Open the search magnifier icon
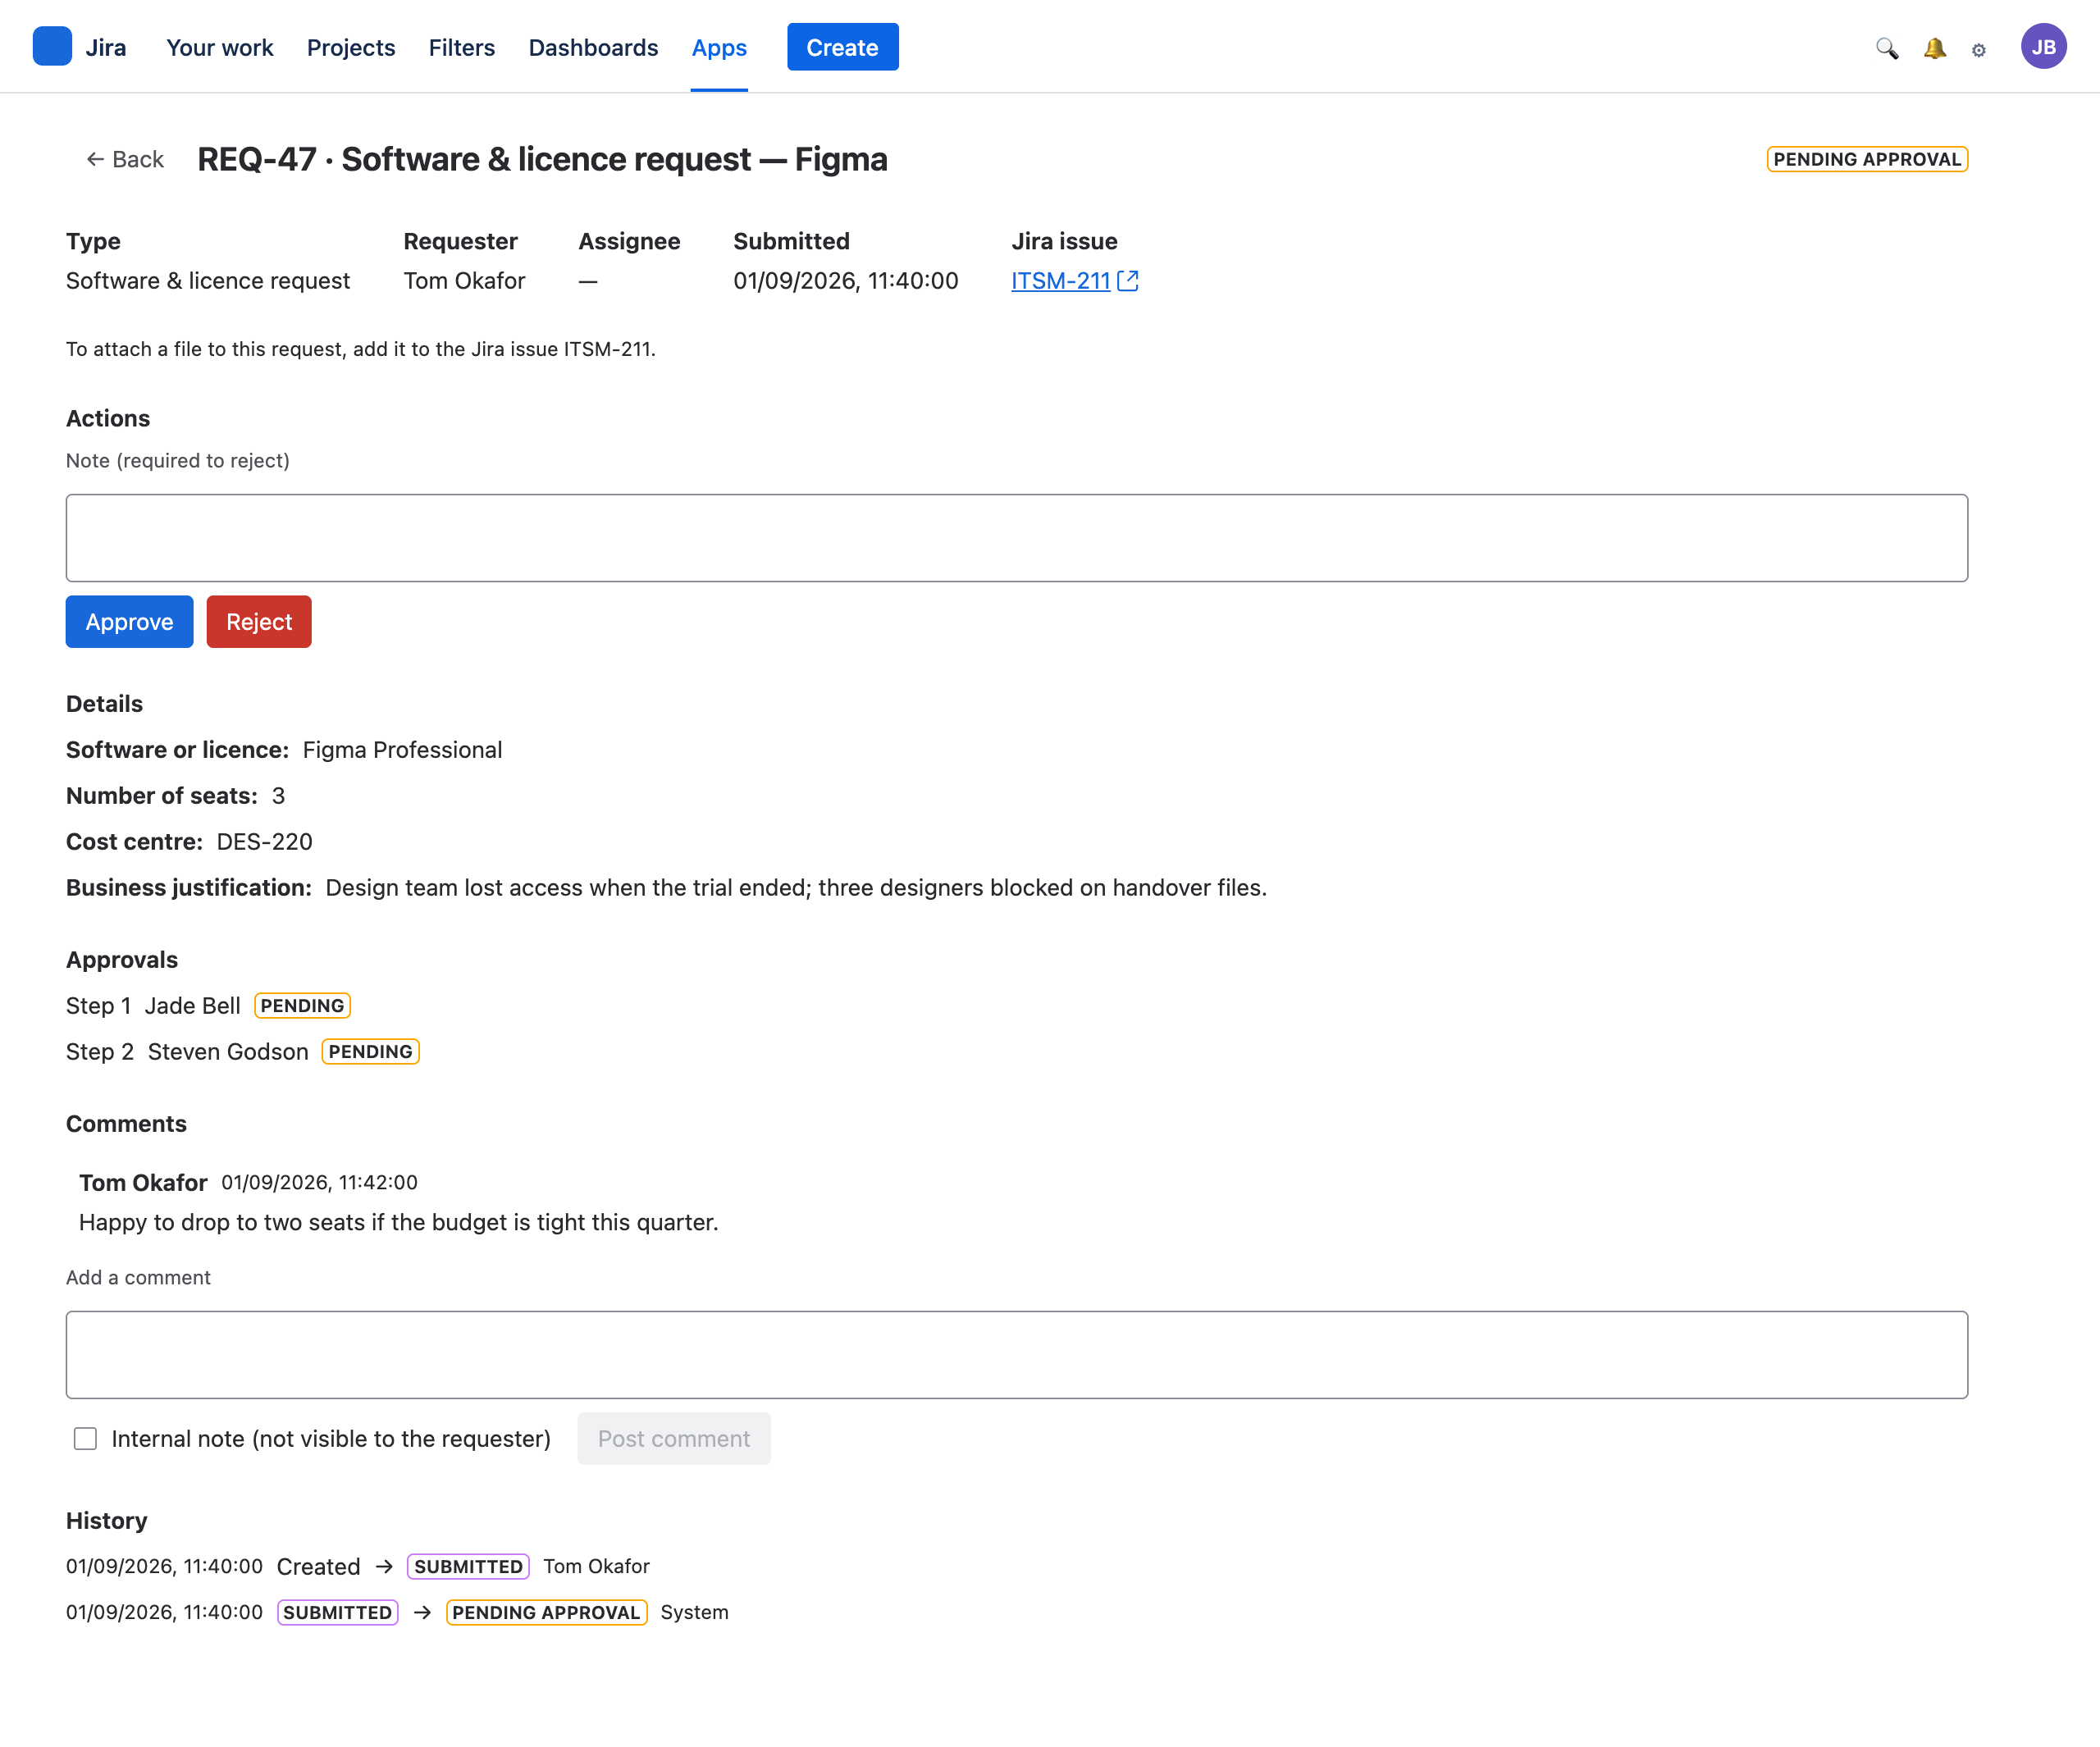The height and width of the screenshot is (1747, 2100). click(x=1886, y=48)
